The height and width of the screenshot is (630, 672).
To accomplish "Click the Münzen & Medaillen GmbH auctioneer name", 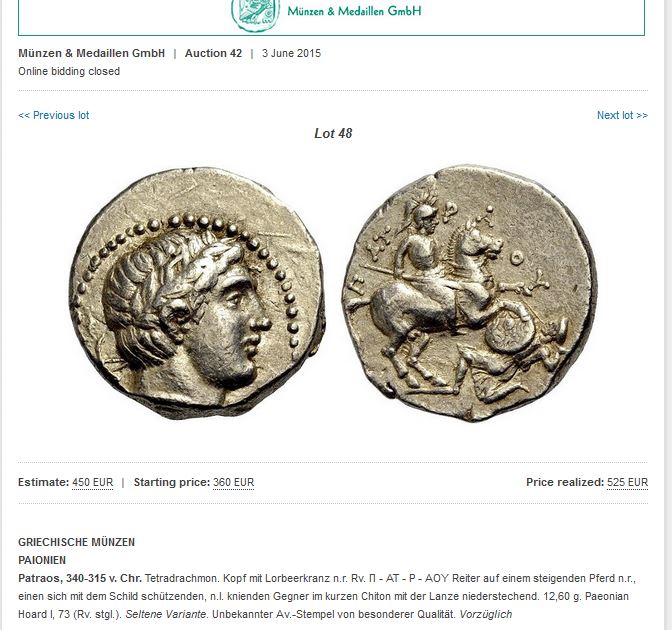I will click(91, 53).
